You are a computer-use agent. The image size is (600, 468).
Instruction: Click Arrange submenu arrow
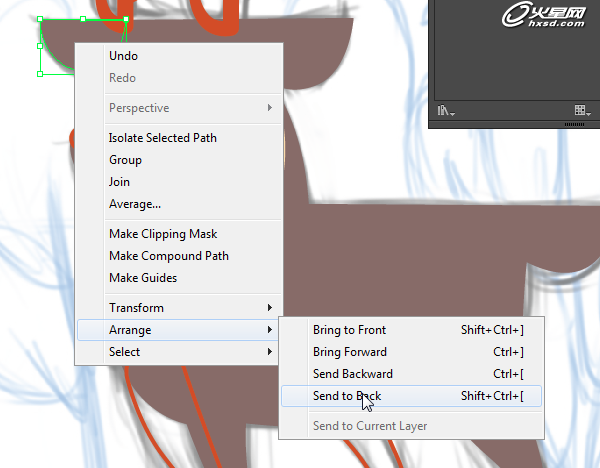pos(270,330)
